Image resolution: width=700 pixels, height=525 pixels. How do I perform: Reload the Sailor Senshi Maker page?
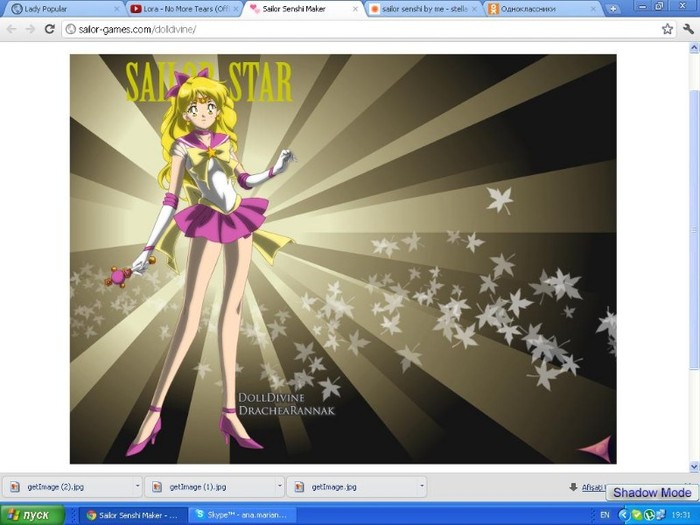pyautogui.click(x=49, y=29)
